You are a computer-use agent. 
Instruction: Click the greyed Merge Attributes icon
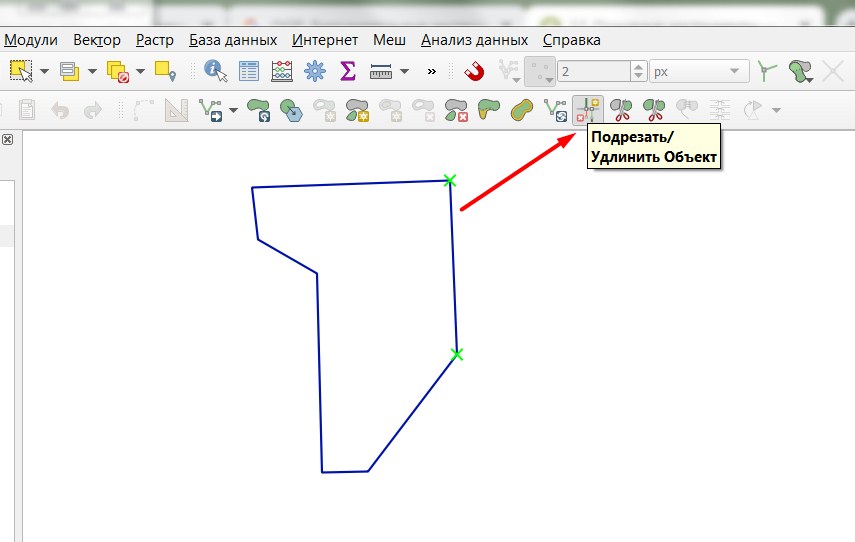click(x=720, y=110)
